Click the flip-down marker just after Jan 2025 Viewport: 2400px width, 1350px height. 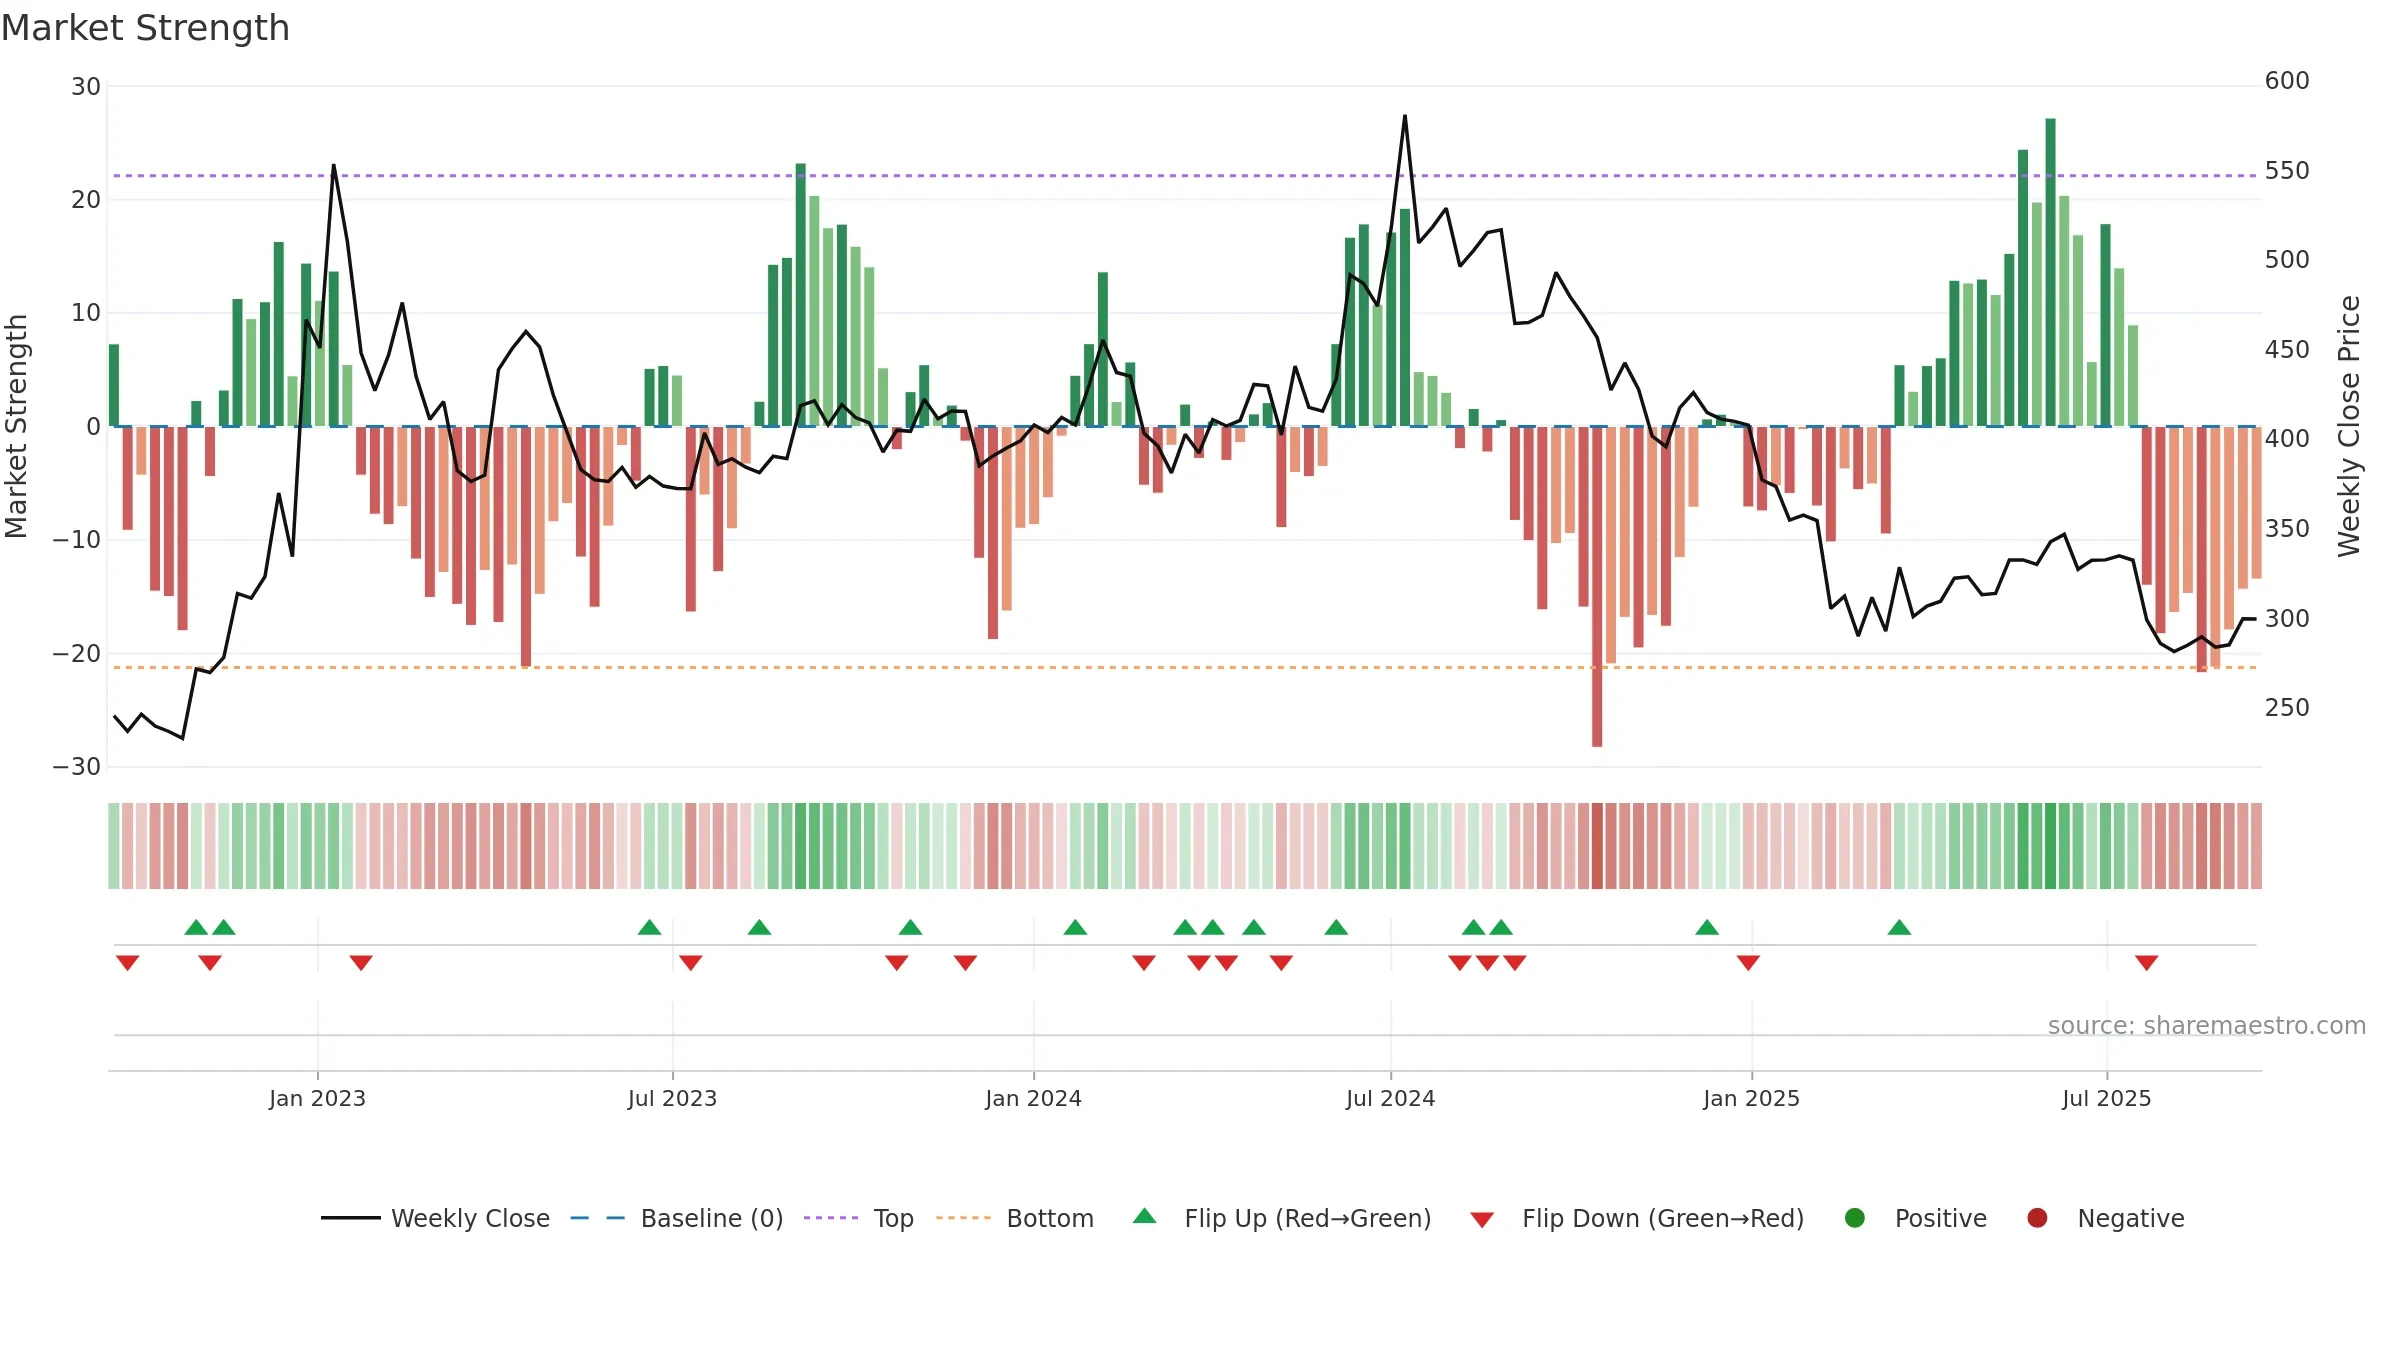point(1748,963)
